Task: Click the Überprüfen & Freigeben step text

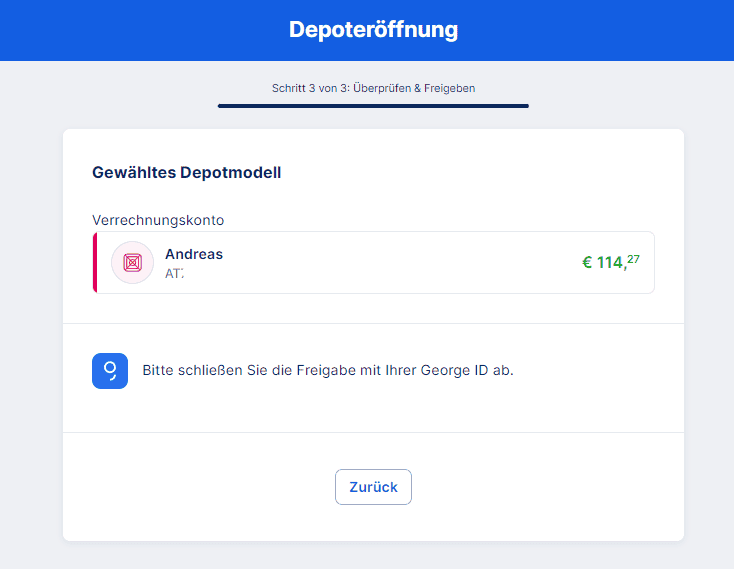Action: coord(414,88)
